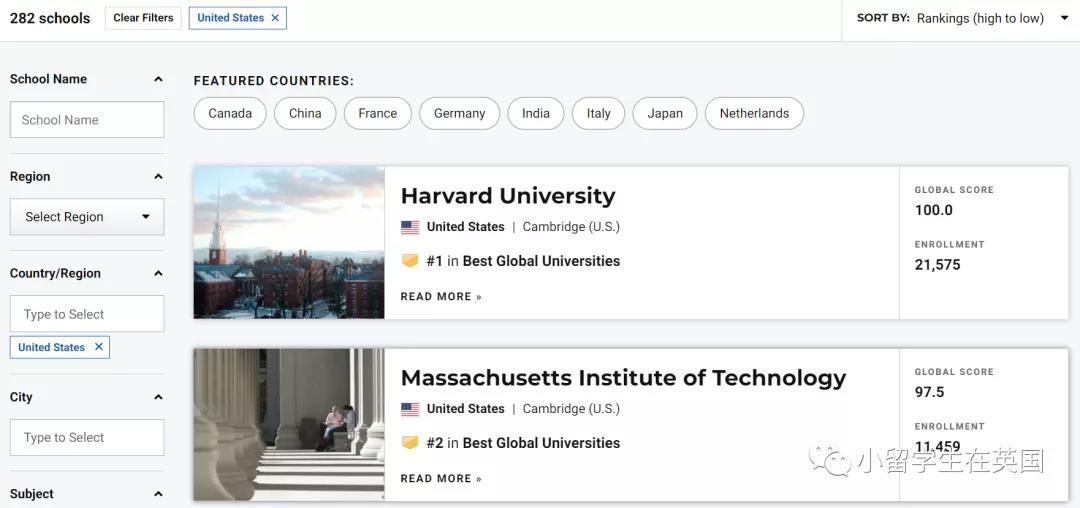Click Best Global Universities text on Harvard card

pos(541,261)
